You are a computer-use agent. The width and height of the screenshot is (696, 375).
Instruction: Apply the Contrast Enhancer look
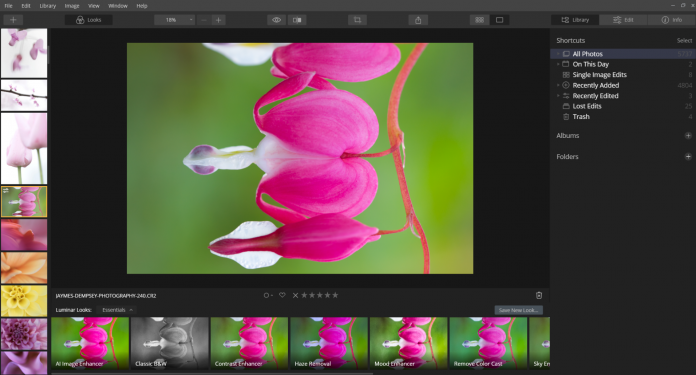pyautogui.click(x=249, y=343)
